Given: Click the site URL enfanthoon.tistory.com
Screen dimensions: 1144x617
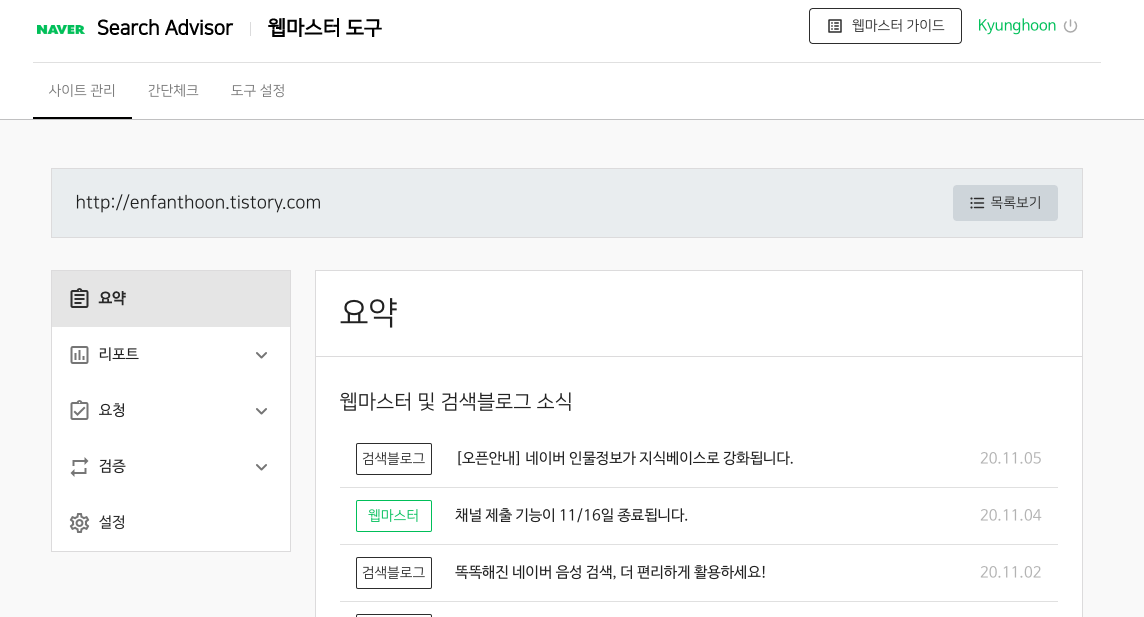Looking at the screenshot, I should [198, 202].
